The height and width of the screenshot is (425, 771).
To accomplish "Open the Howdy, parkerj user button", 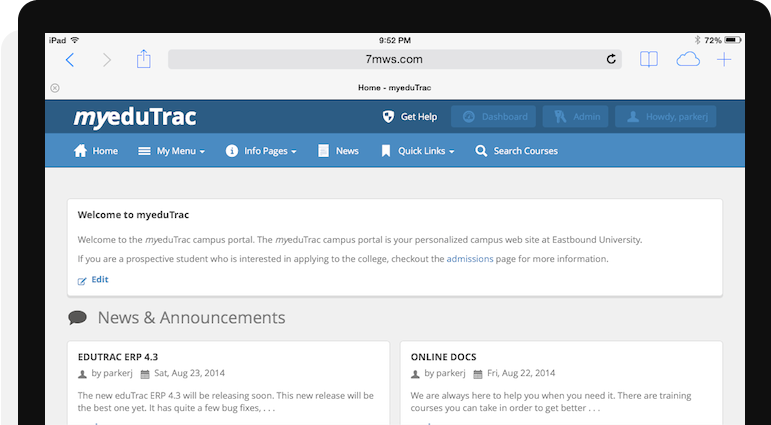I will click(665, 117).
